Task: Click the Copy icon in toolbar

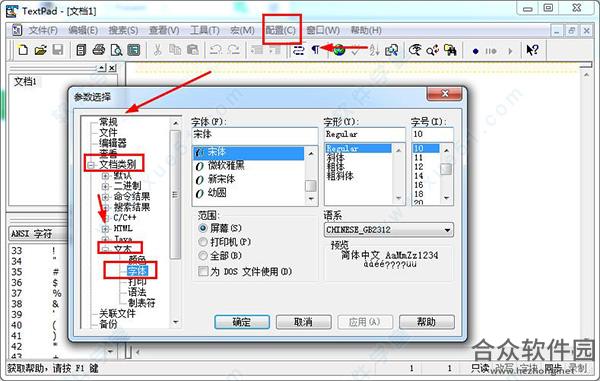Action: click(x=175, y=50)
